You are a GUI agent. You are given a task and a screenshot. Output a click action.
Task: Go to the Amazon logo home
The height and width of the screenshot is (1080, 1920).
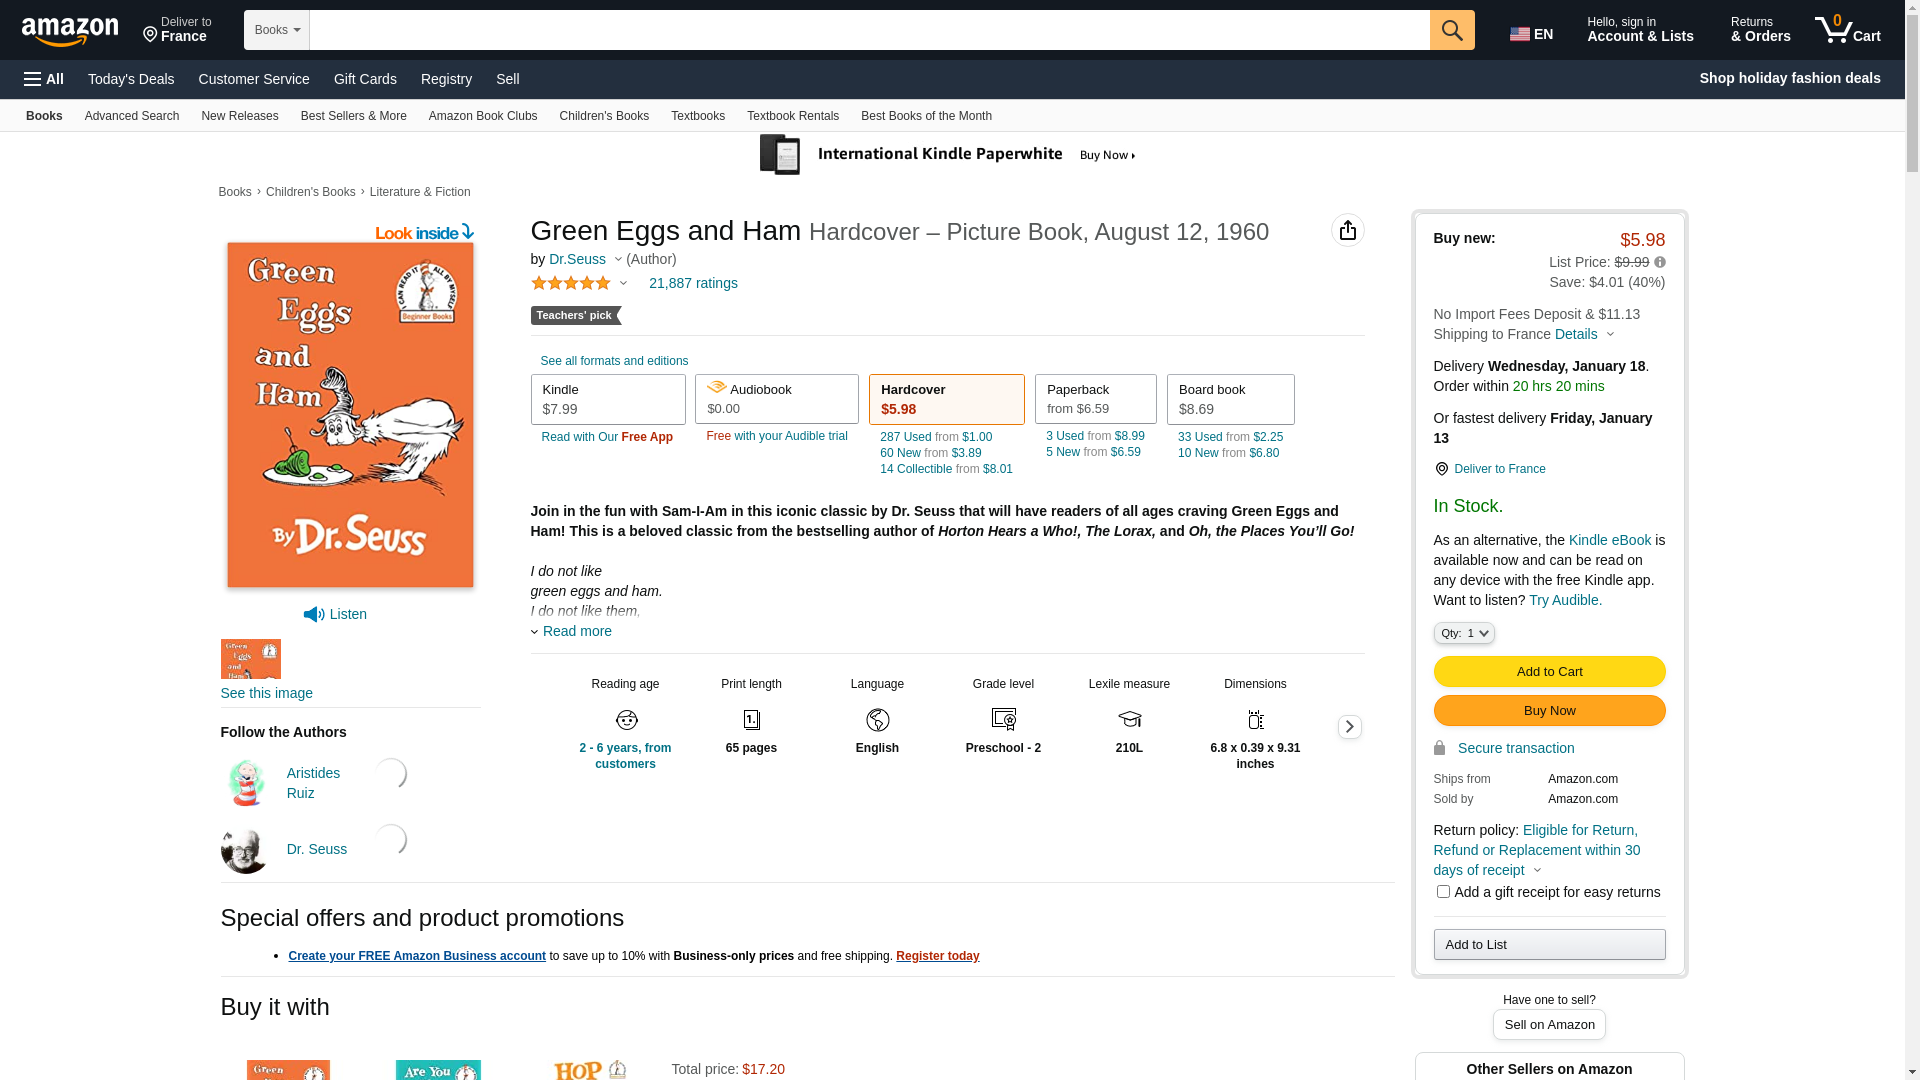click(70, 32)
